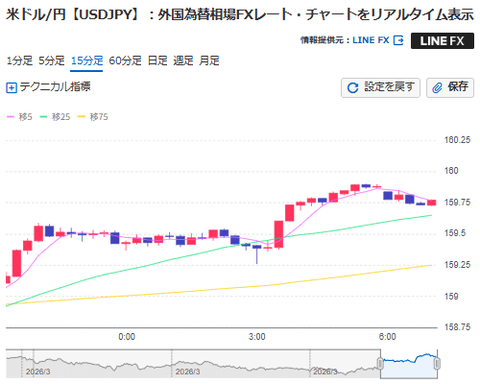Select the 15分足 timeframe tab

tap(87, 61)
